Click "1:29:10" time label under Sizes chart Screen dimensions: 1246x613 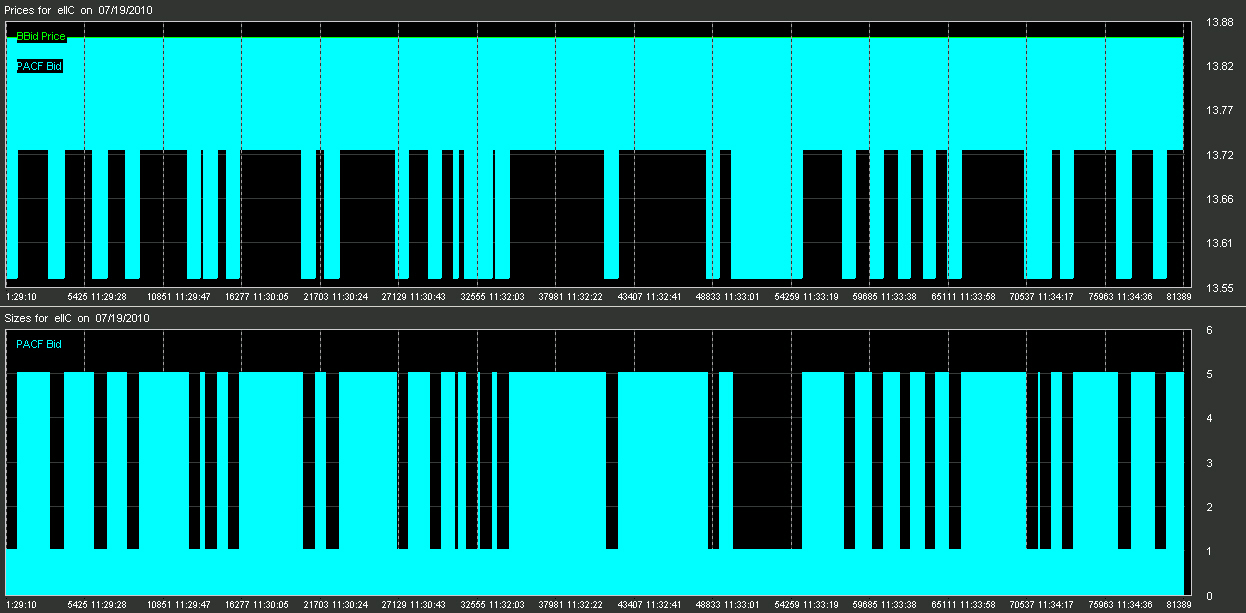(x=21, y=605)
